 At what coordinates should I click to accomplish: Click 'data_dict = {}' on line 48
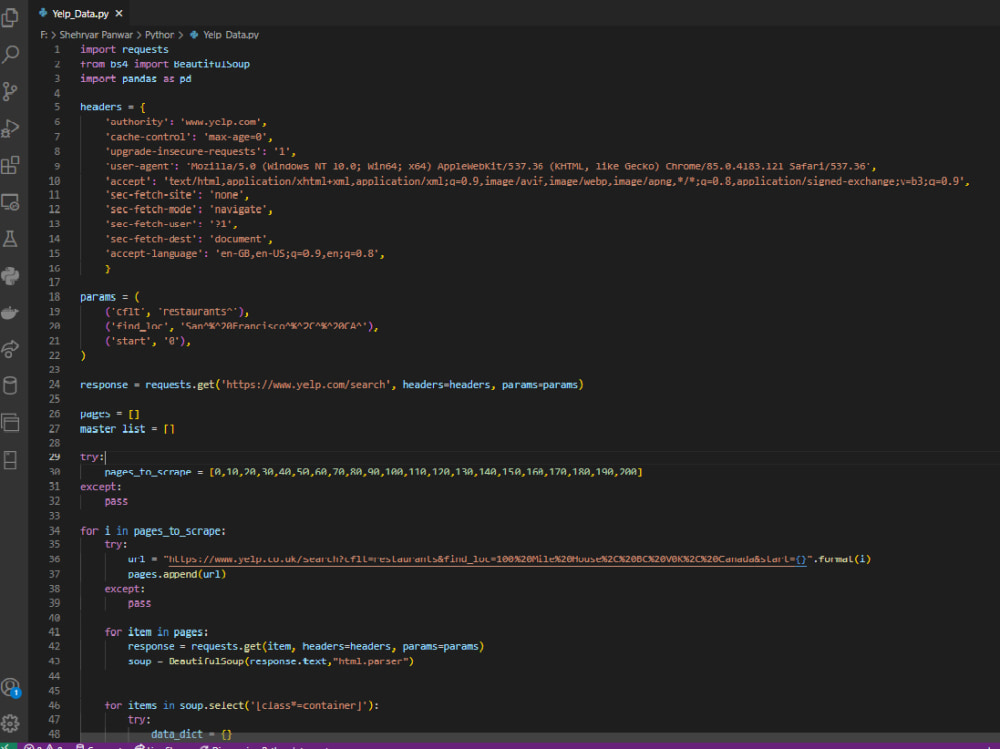pyautogui.click(x=191, y=735)
